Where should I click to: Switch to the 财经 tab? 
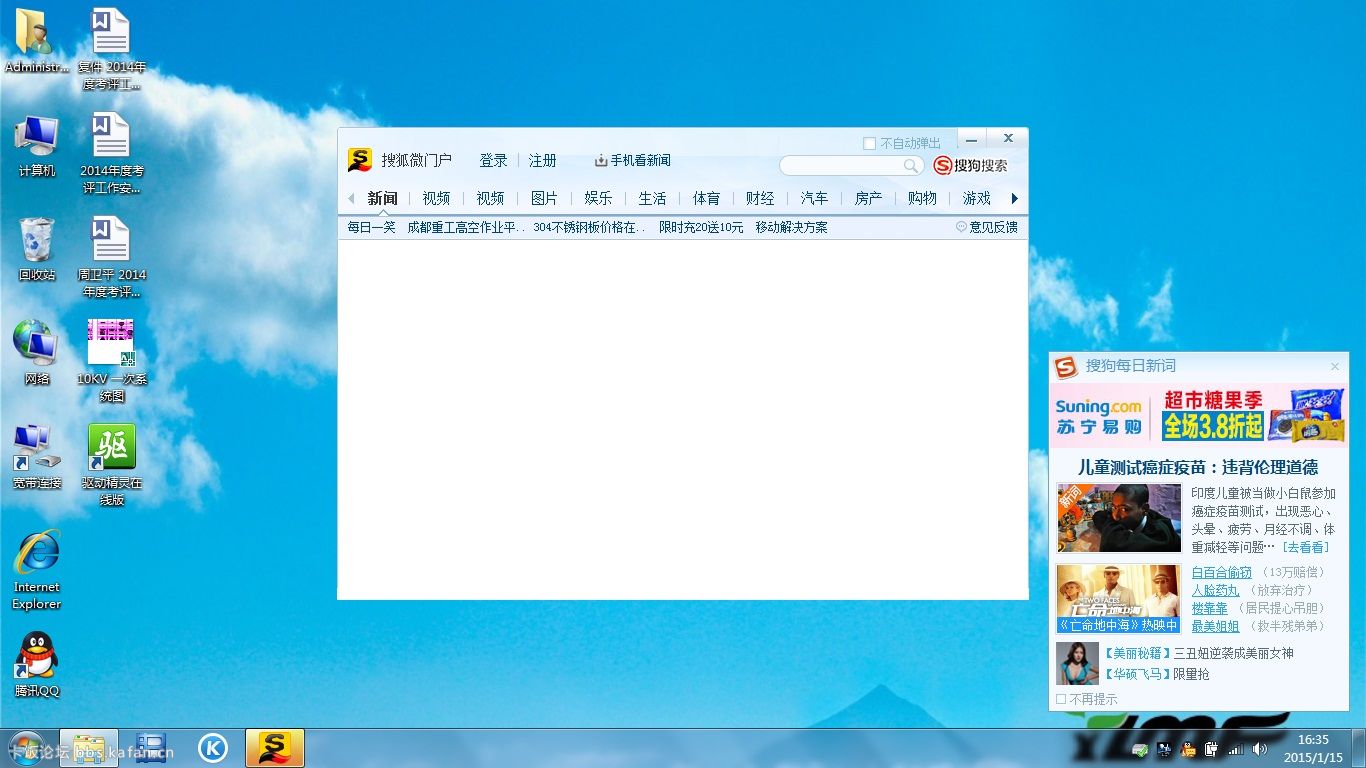point(760,198)
